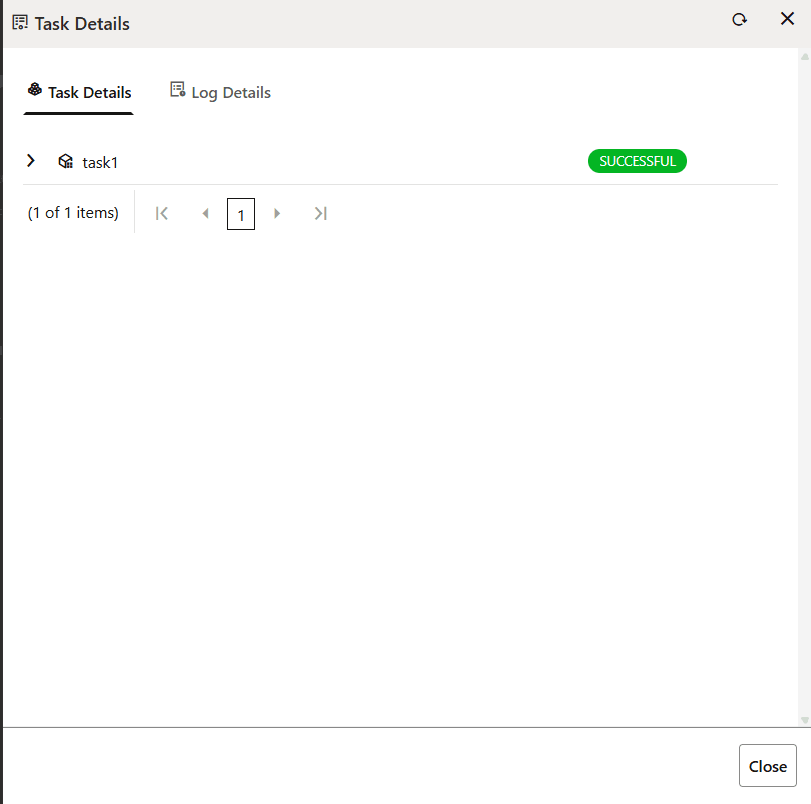The image size is (811, 804).
Task: Click the previous page arrow
Action: pos(205,213)
